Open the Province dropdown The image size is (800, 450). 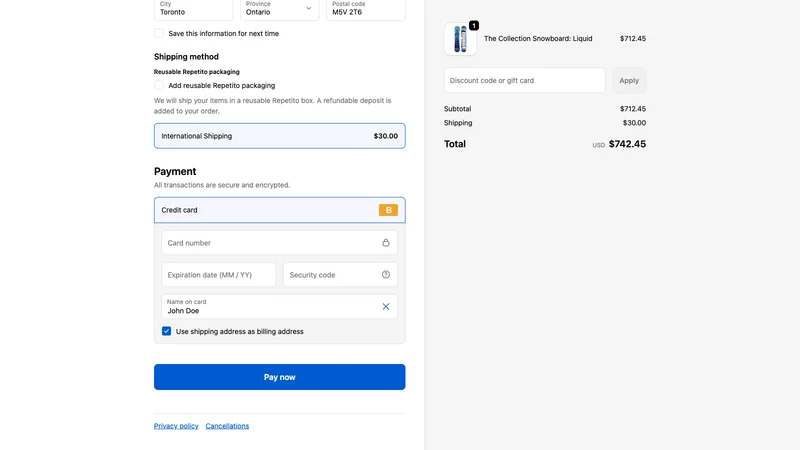click(x=280, y=9)
